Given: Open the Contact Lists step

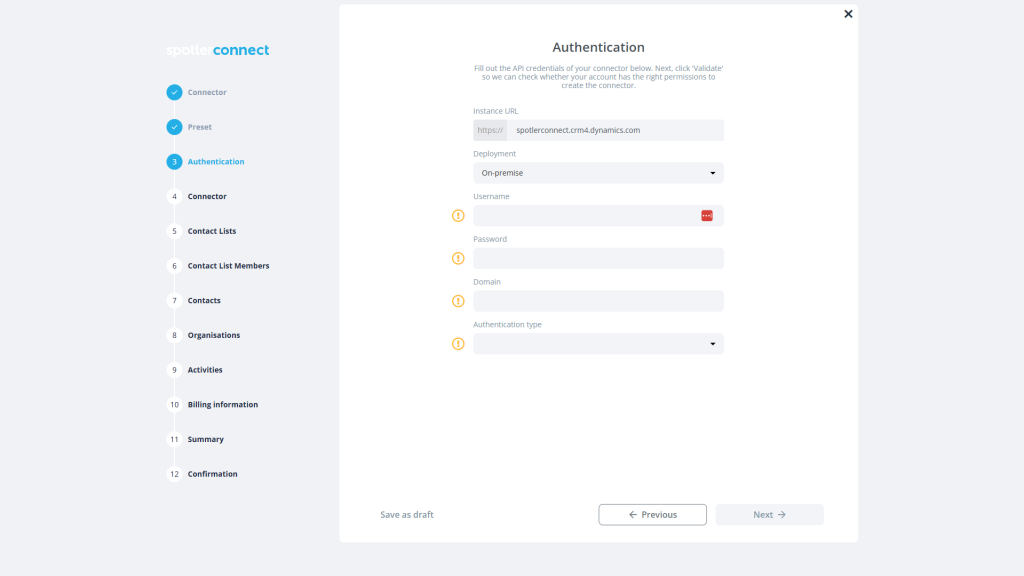Looking at the screenshot, I should [x=212, y=231].
